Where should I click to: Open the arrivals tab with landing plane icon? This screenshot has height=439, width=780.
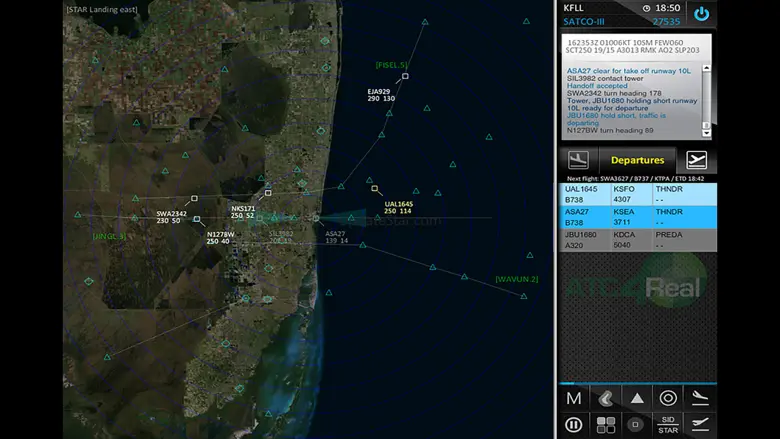(578, 160)
